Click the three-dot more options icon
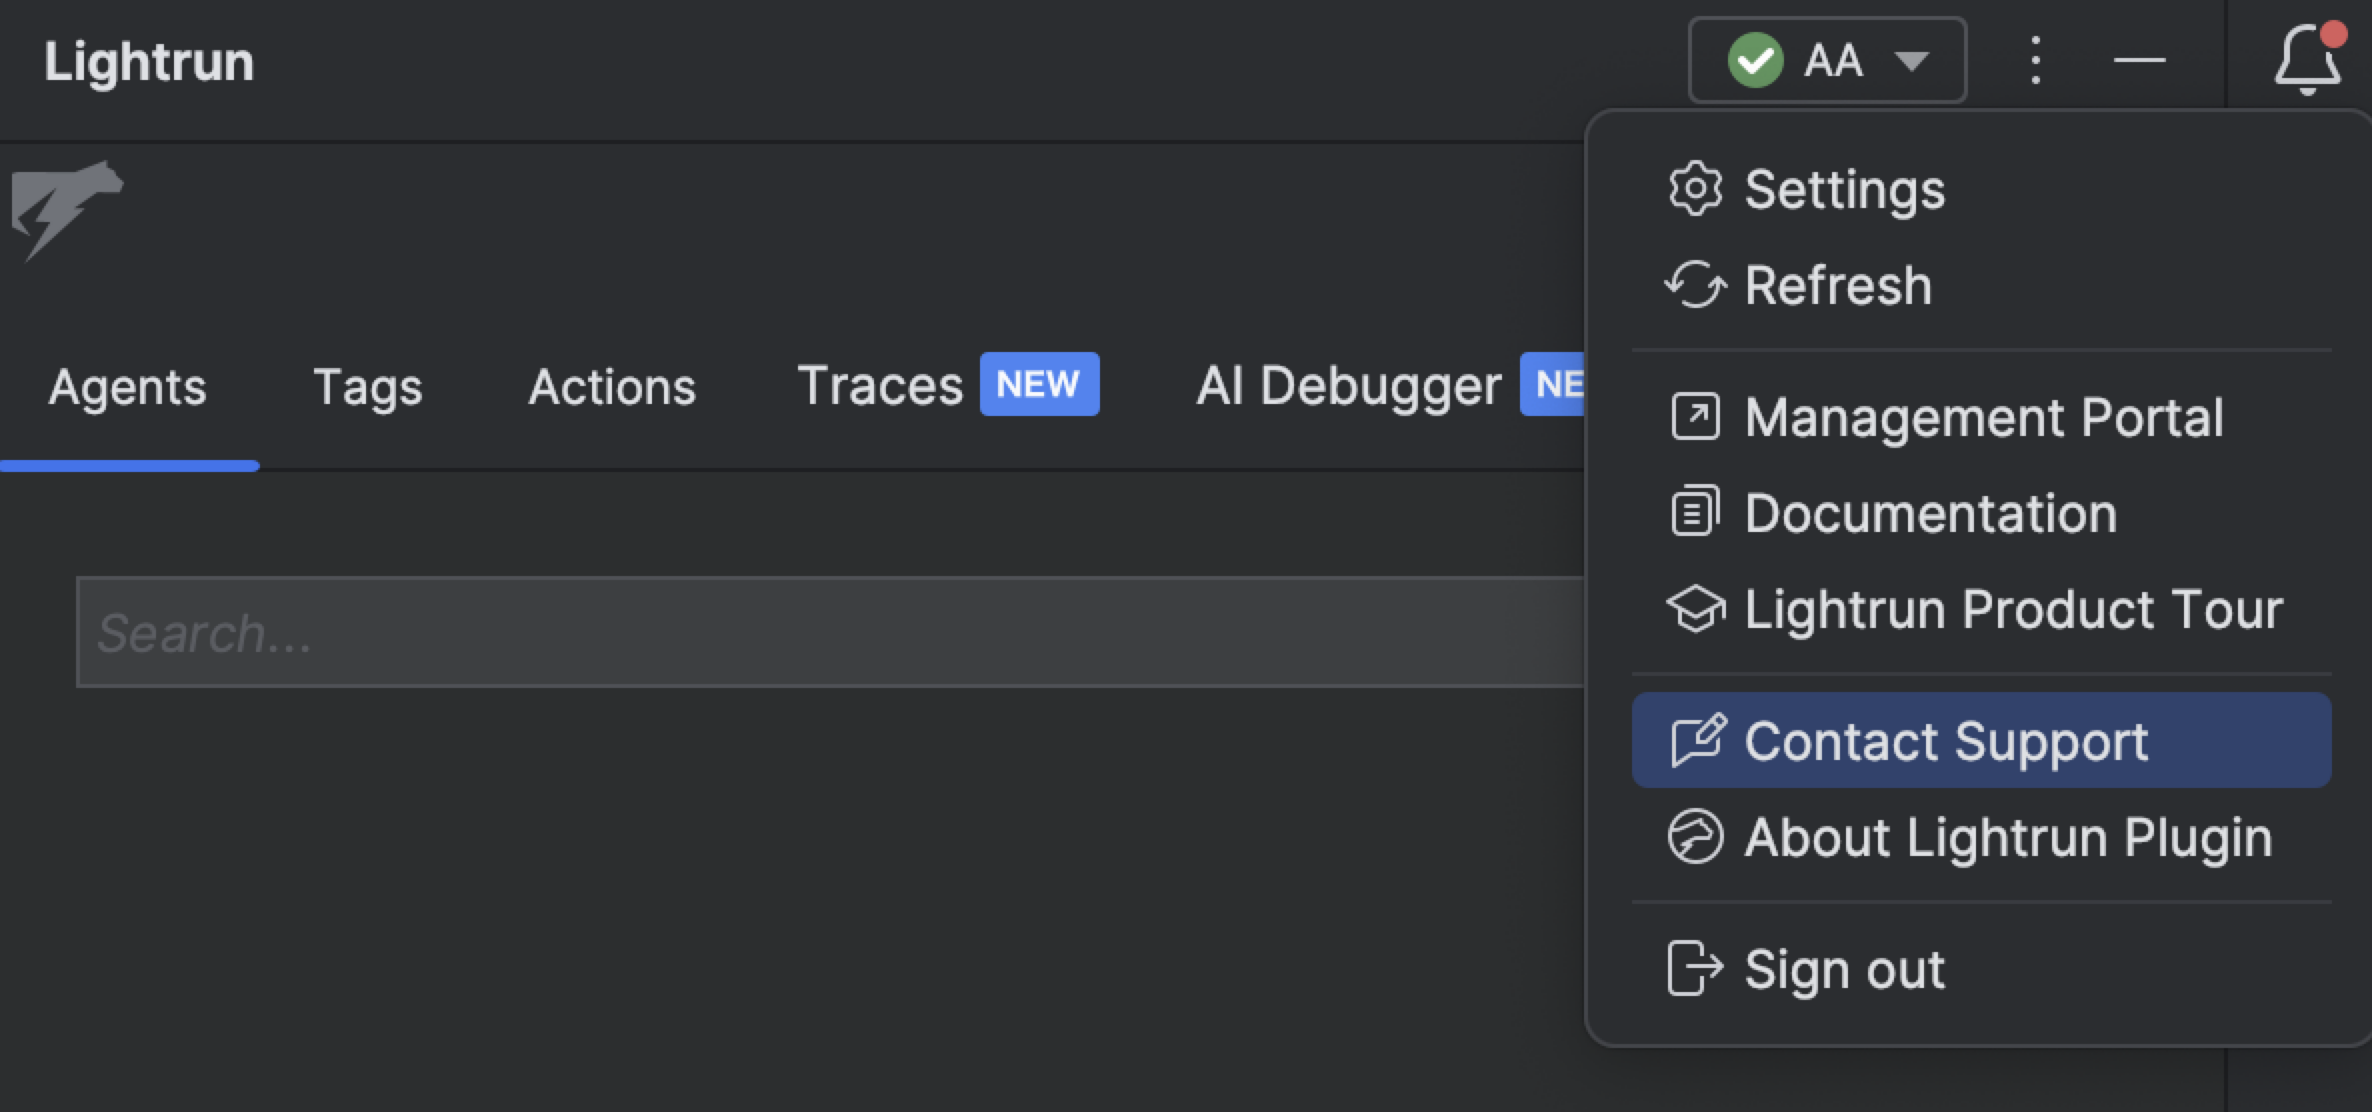This screenshot has width=2372, height=1112. [2035, 61]
